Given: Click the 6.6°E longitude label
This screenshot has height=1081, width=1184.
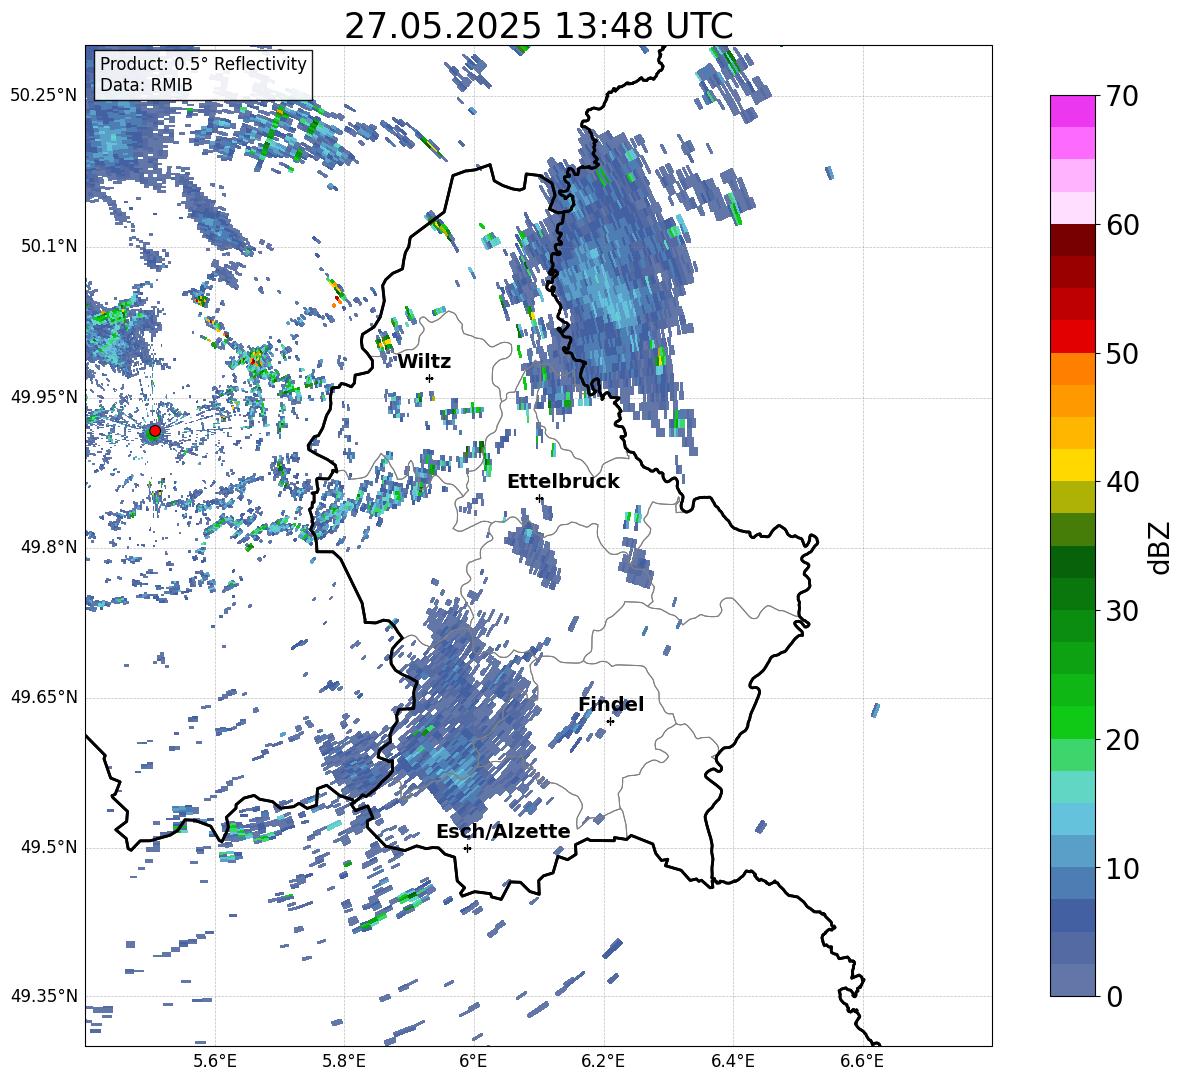Looking at the screenshot, I should click(x=862, y=1061).
